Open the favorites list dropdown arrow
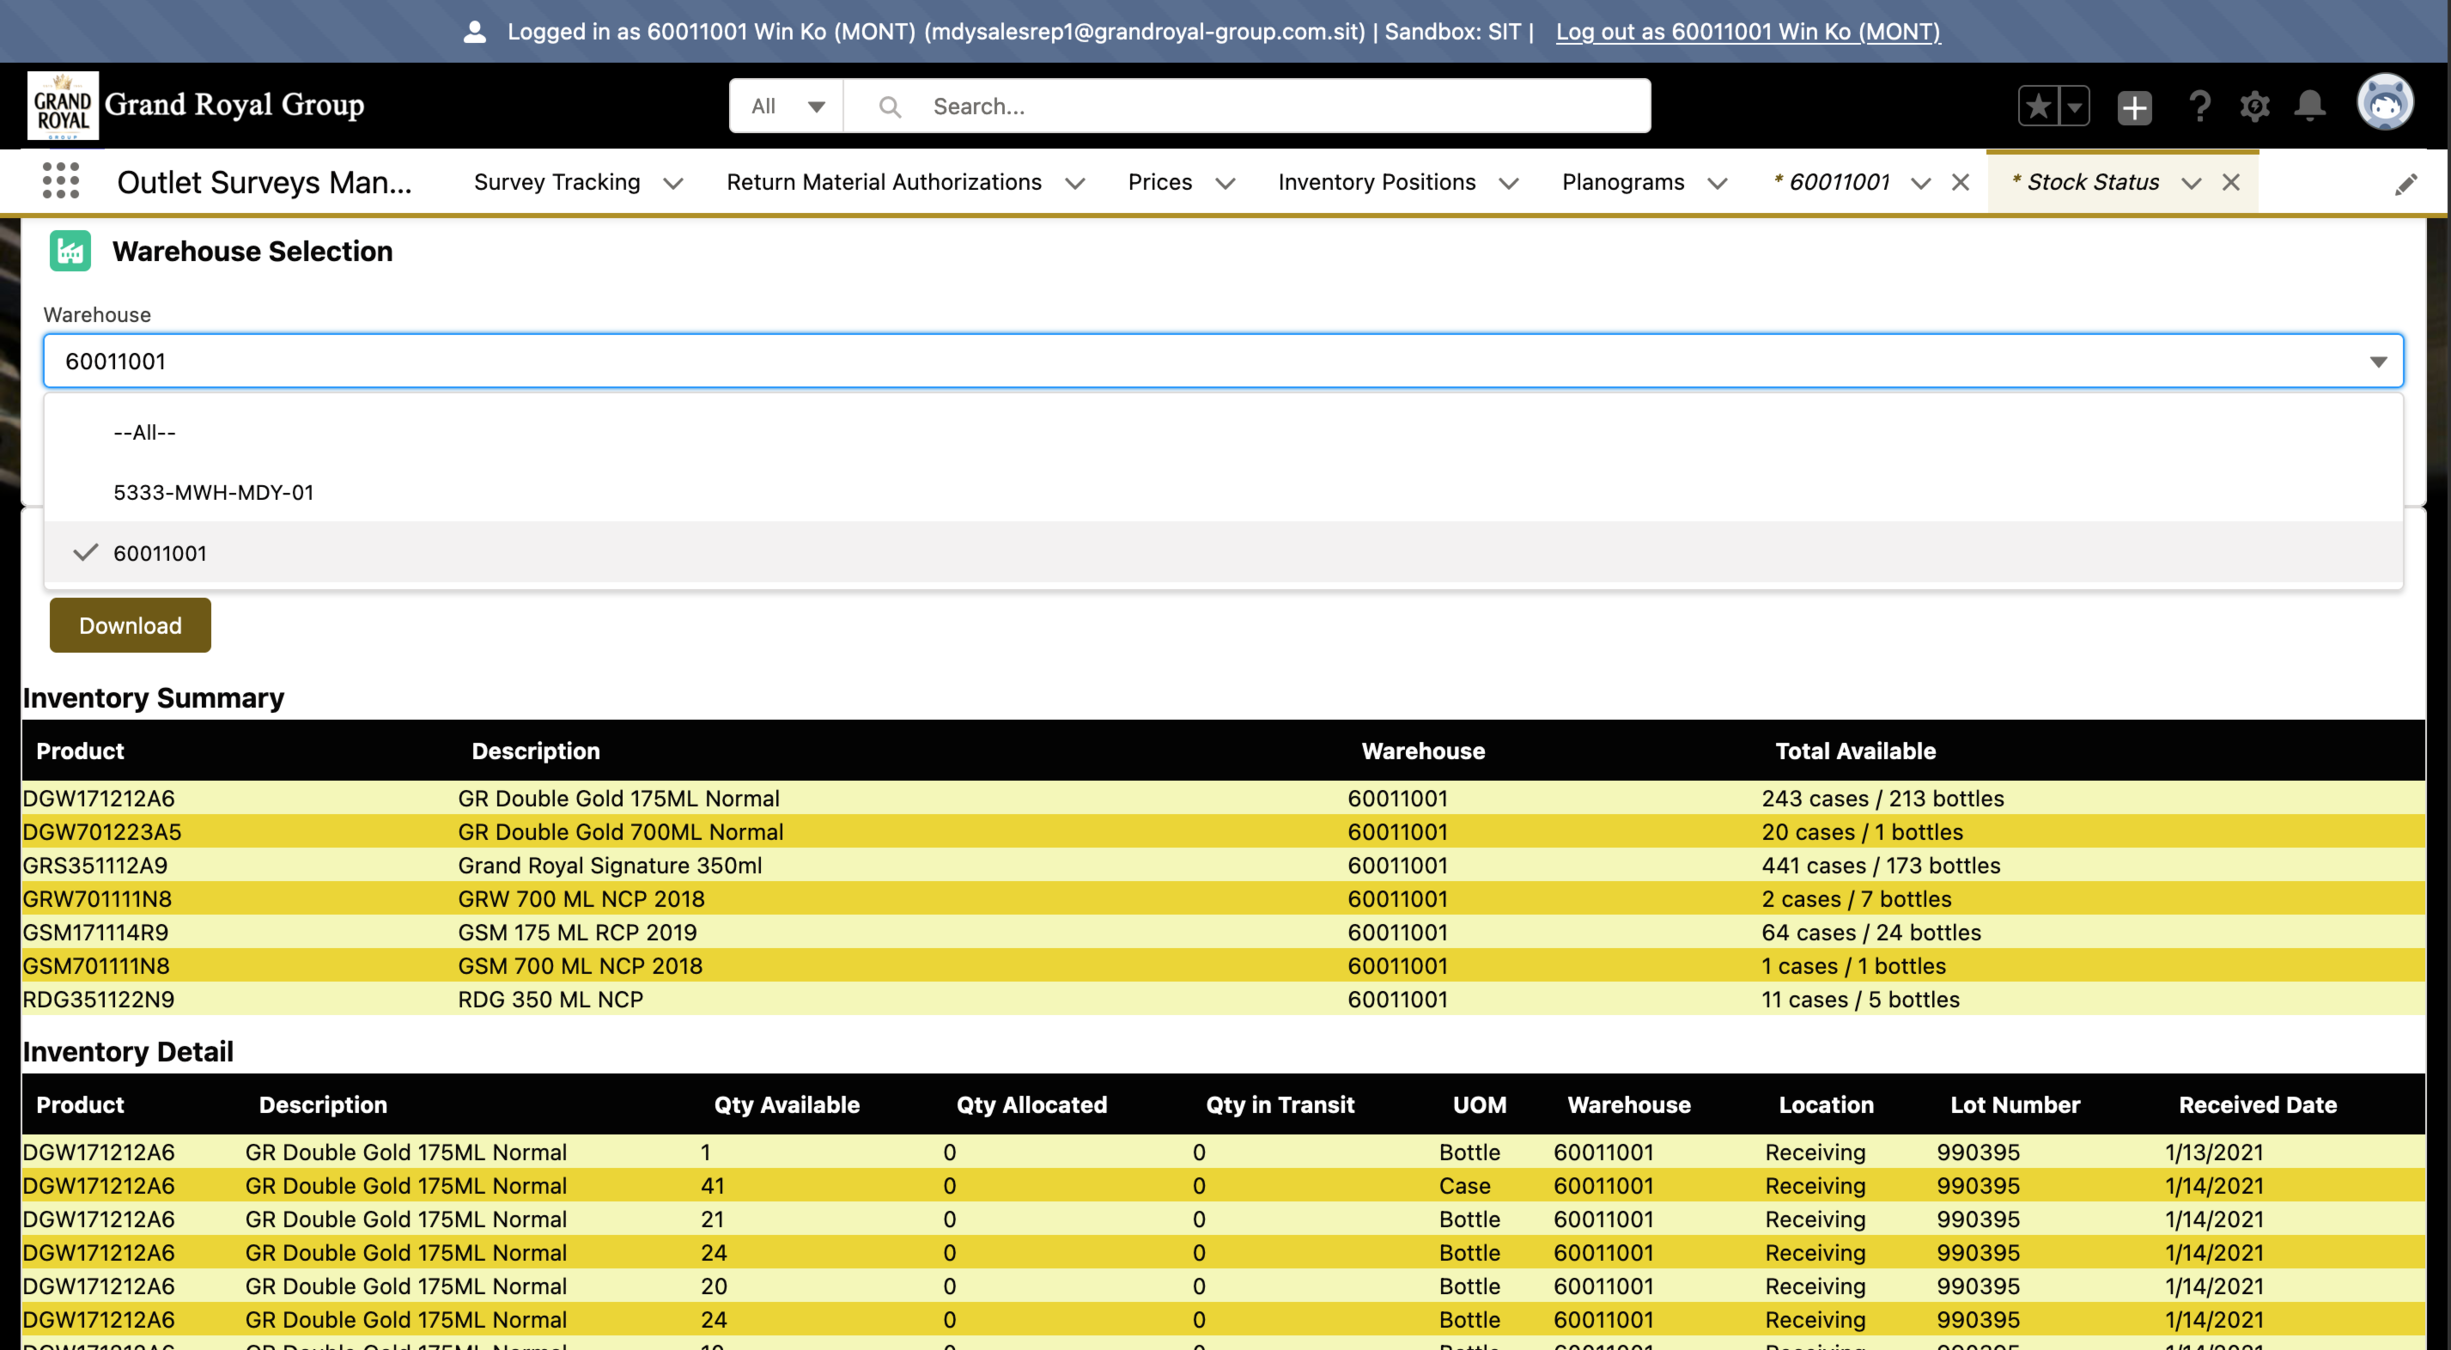This screenshot has height=1350, width=2451. [x=2075, y=106]
